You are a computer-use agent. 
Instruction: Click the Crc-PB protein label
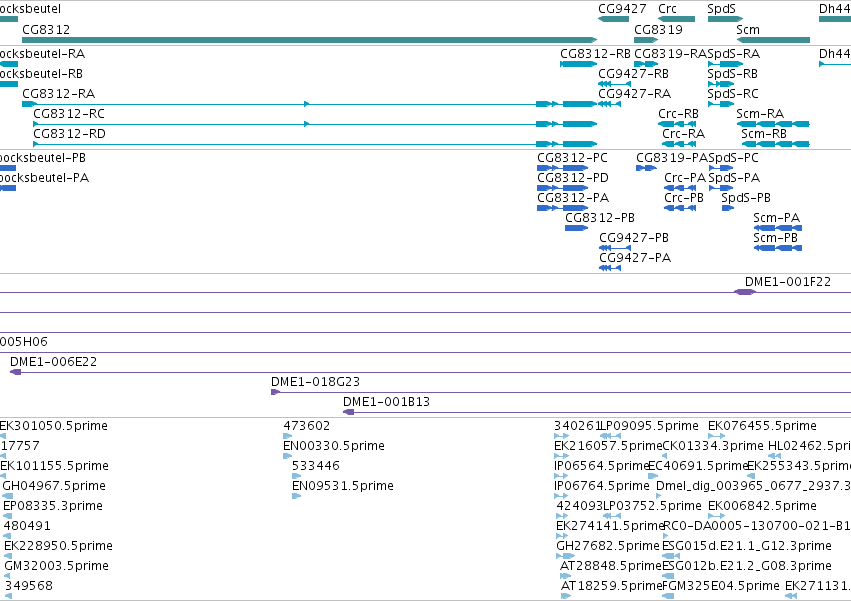pos(684,198)
